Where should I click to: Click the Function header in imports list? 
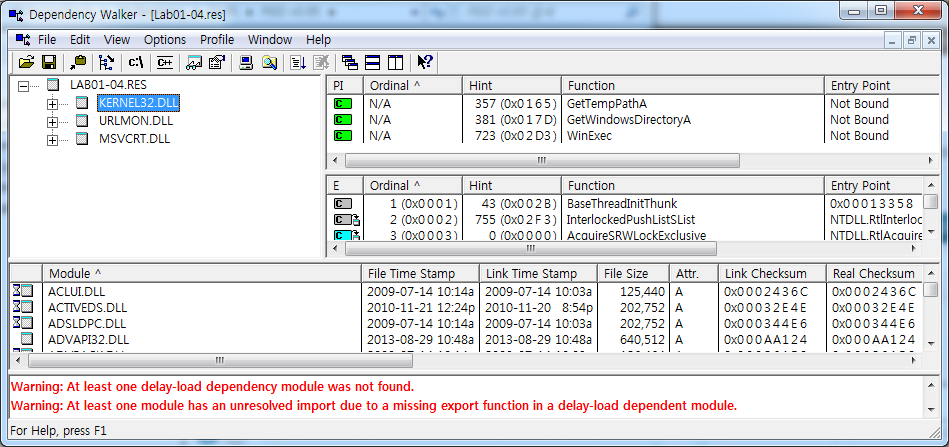pos(690,86)
